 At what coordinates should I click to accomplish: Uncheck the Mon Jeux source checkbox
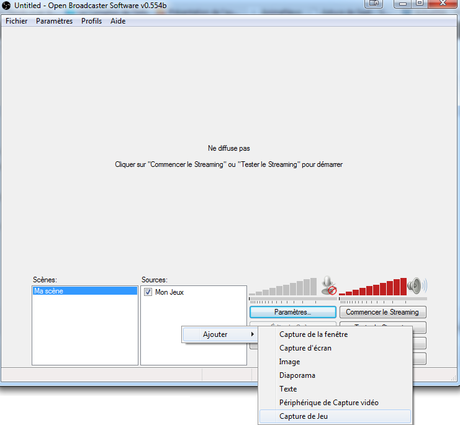[148, 292]
